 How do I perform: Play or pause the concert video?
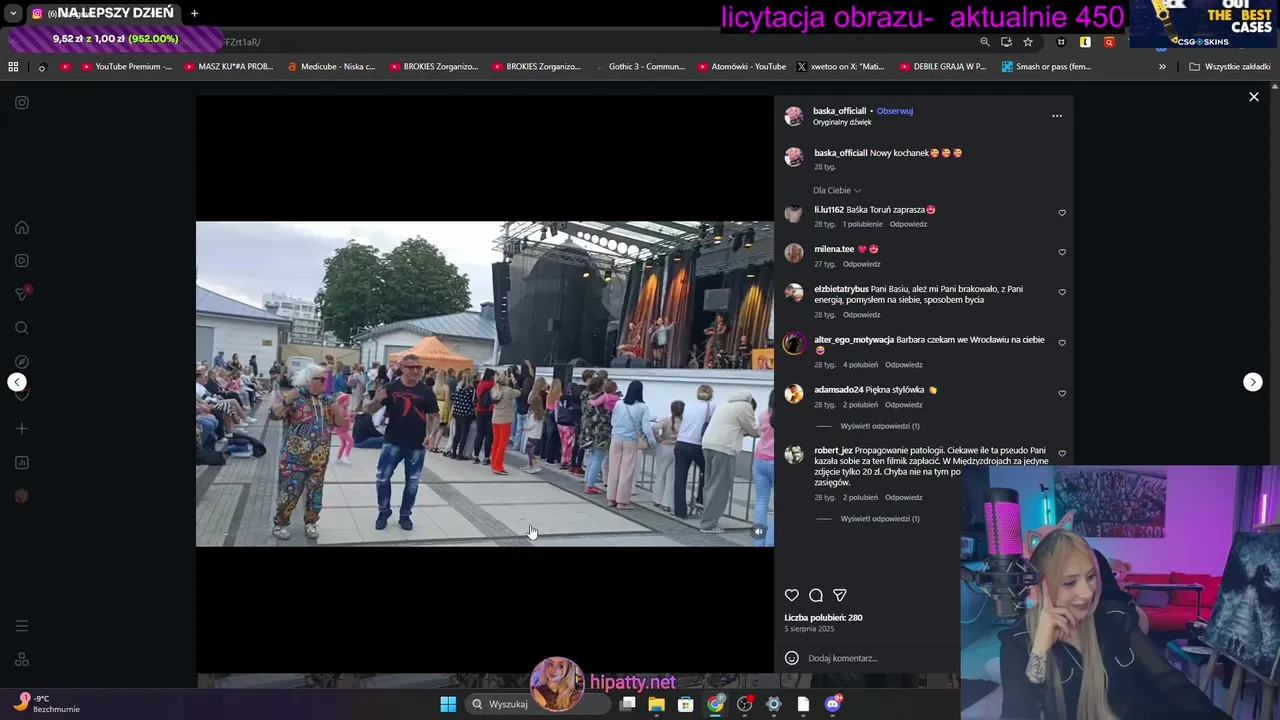pos(484,384)
